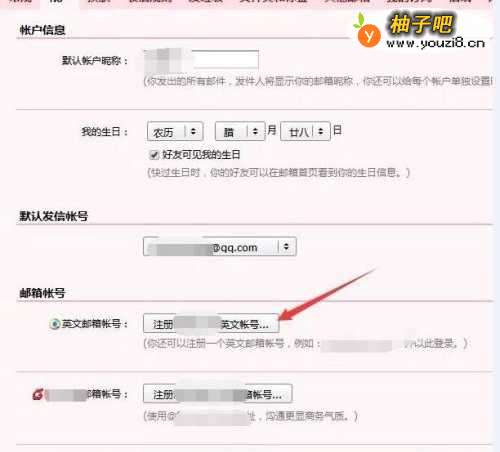Click the 柚子吧 yellow title text

tap(421, 24)
